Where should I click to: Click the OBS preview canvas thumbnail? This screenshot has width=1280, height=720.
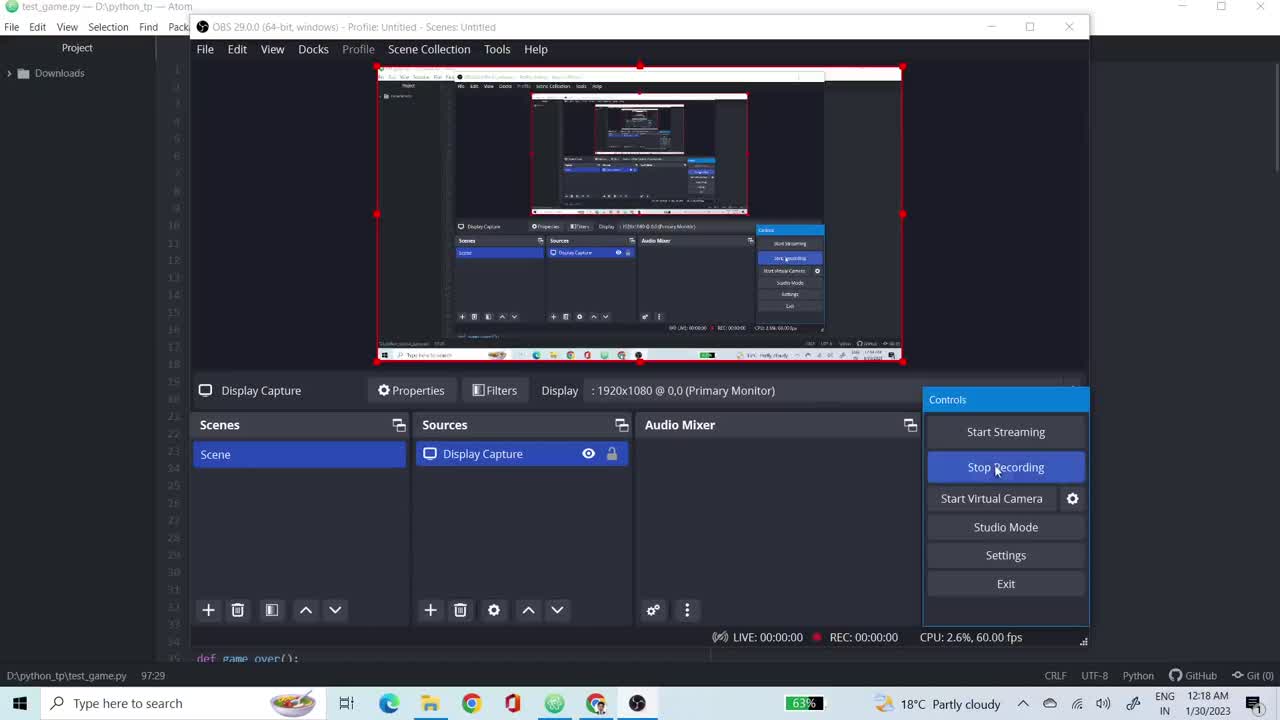click(639, 214)
